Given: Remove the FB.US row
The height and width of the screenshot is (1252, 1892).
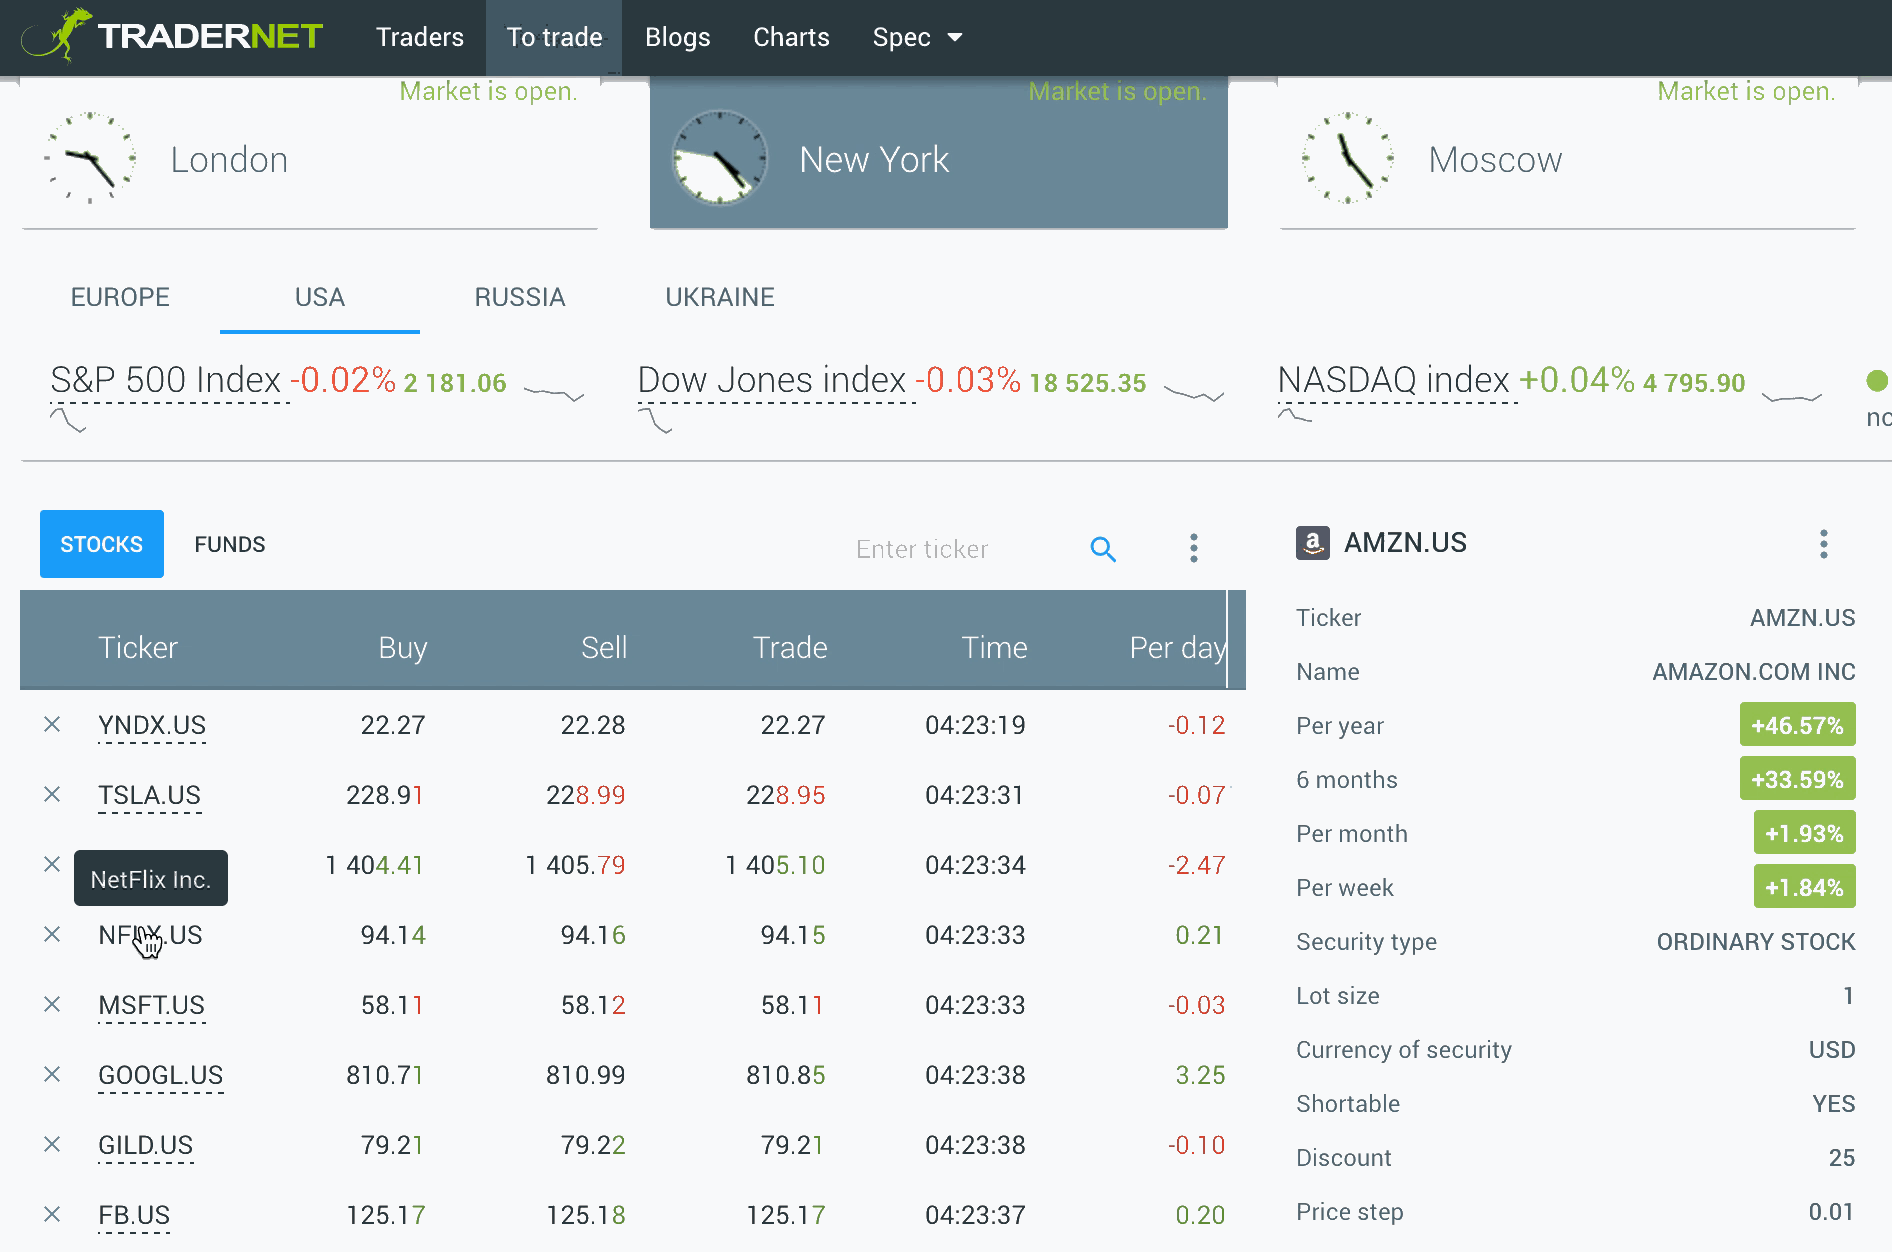Looking at the screenshot, I should coord(52,1214).
